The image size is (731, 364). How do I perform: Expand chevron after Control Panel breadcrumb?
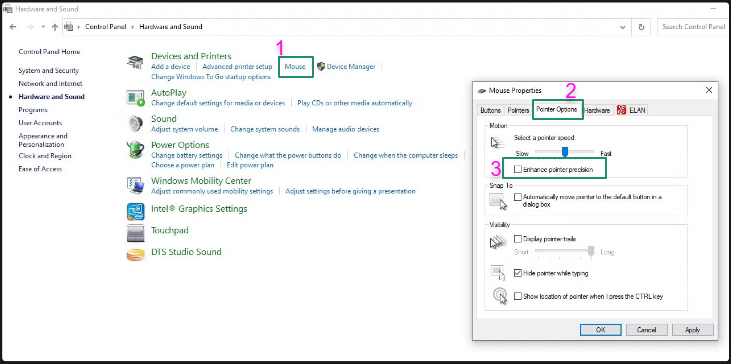pyautogui.click(x=133, y=27)
